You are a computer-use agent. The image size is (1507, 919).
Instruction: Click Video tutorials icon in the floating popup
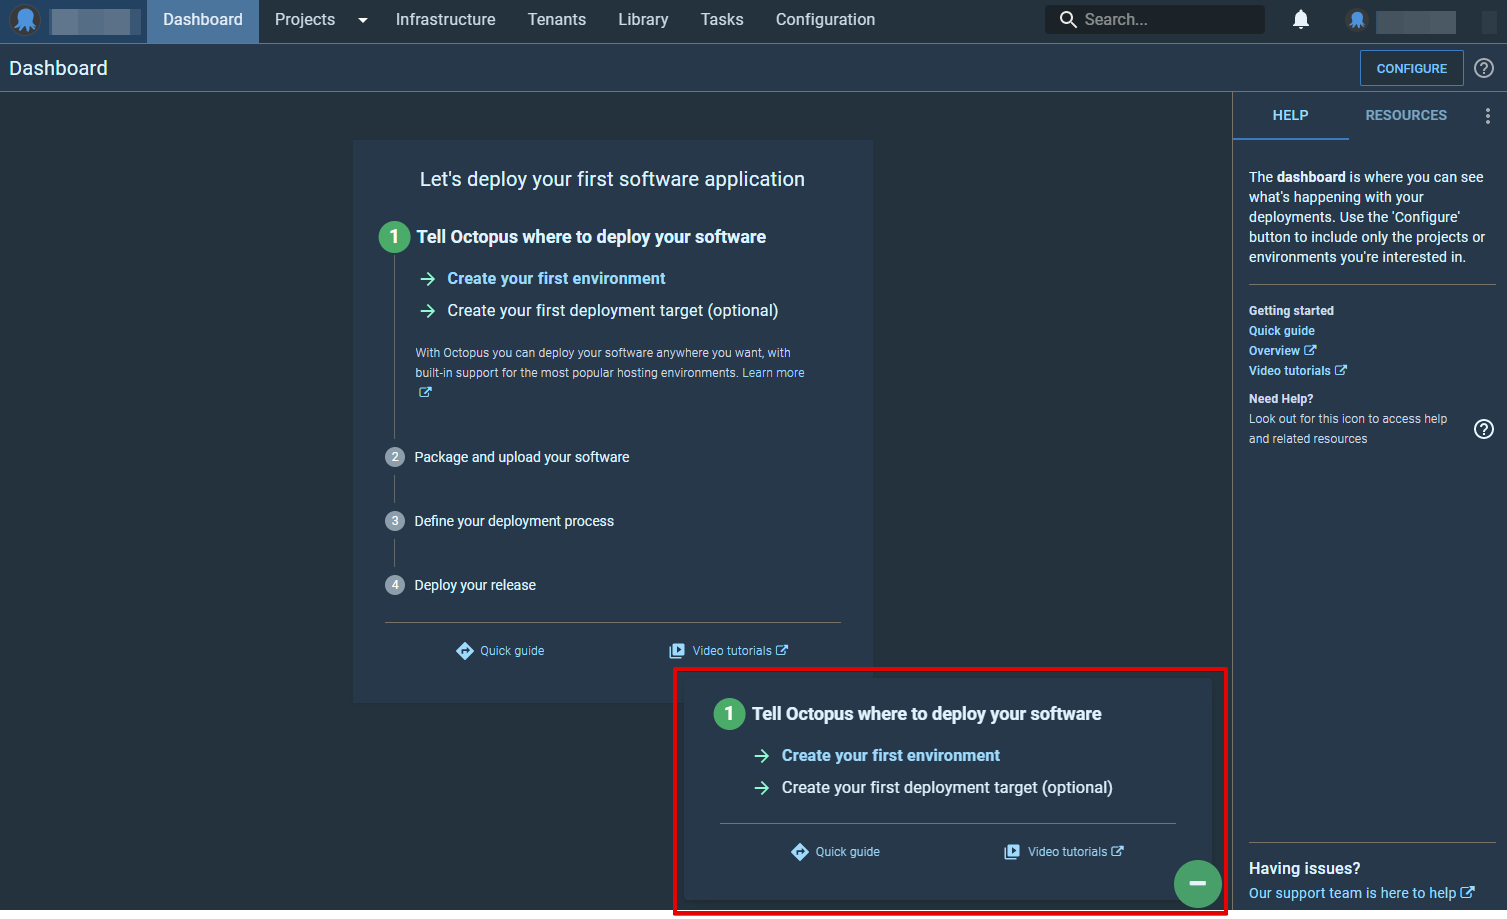pos(1012,852)
